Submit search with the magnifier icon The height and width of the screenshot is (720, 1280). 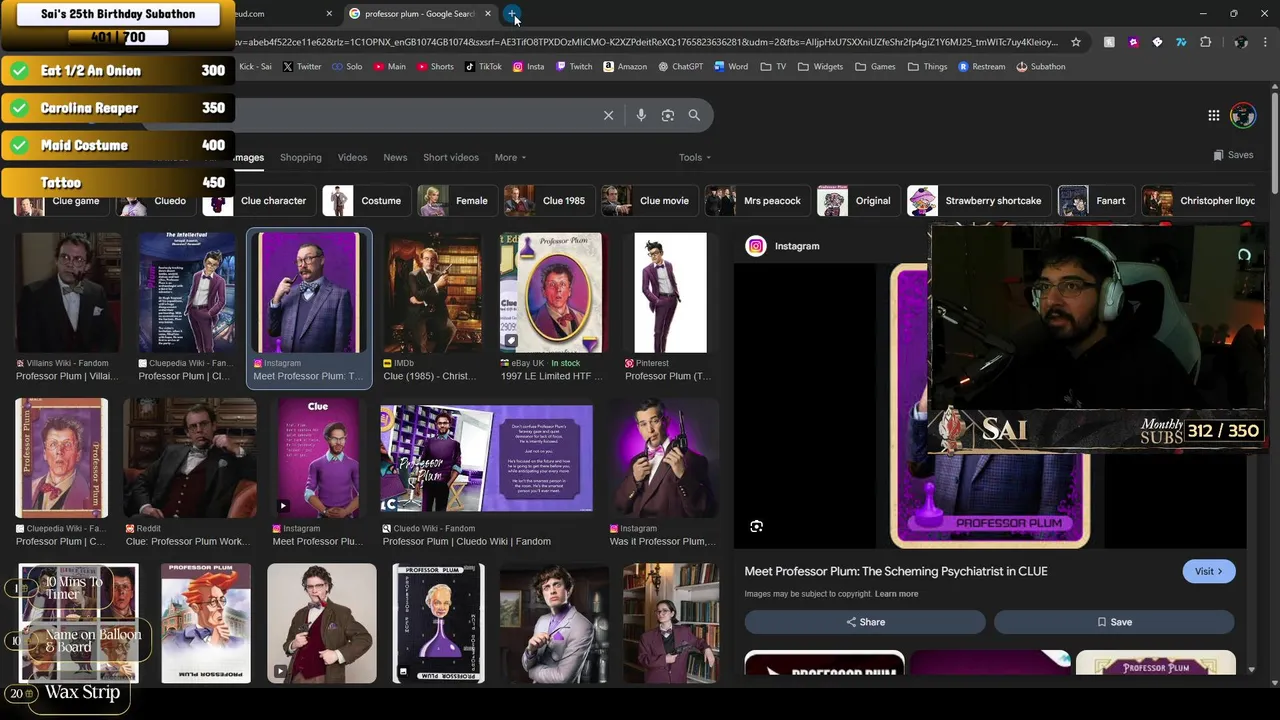[694, 115]
